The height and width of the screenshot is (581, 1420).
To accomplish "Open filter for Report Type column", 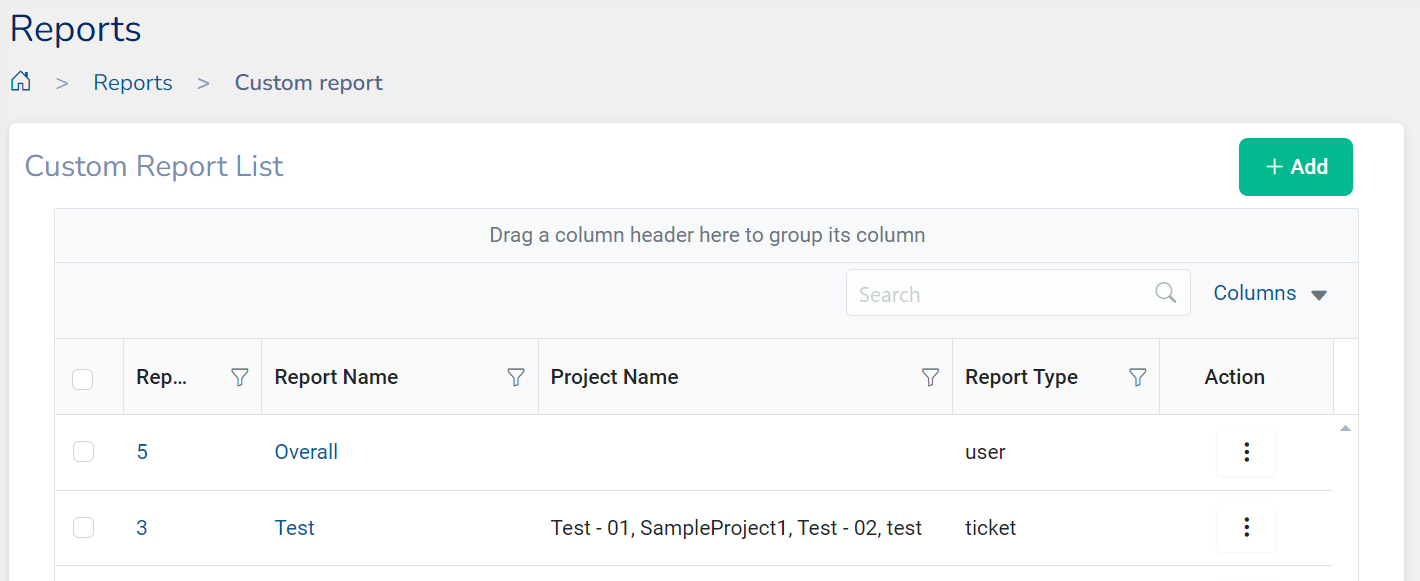I will (x=1137, y=377).
